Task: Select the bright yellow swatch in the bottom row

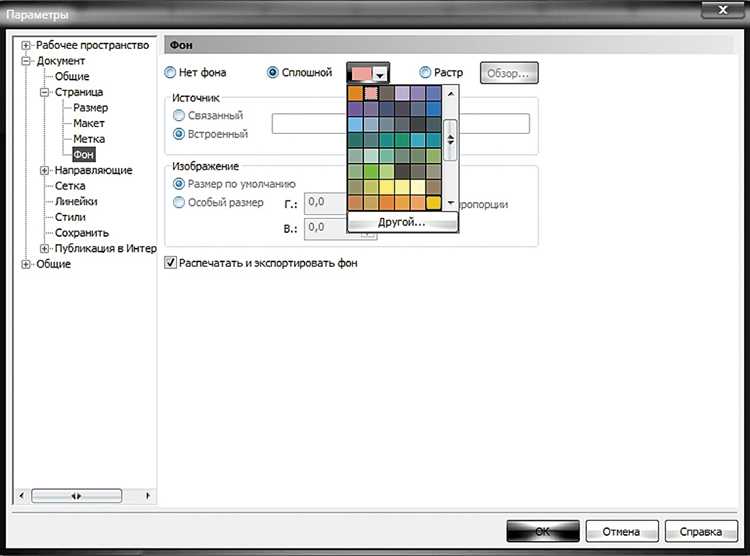Action: [433, 202]
